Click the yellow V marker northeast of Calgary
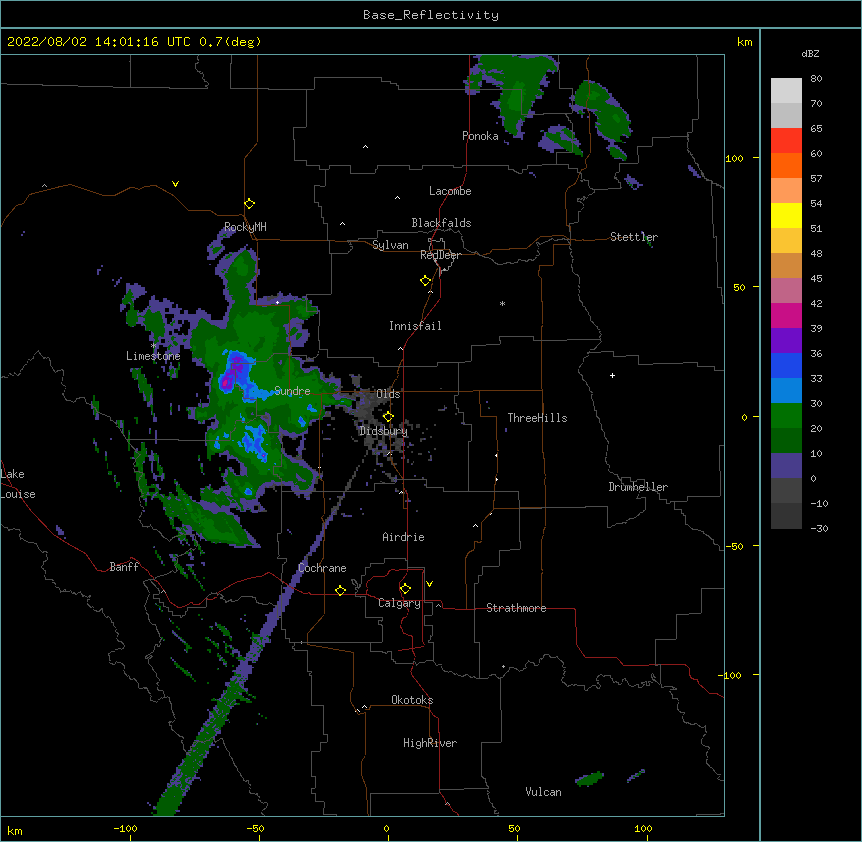Screen dimensions: 862x842 coord(429,584)
